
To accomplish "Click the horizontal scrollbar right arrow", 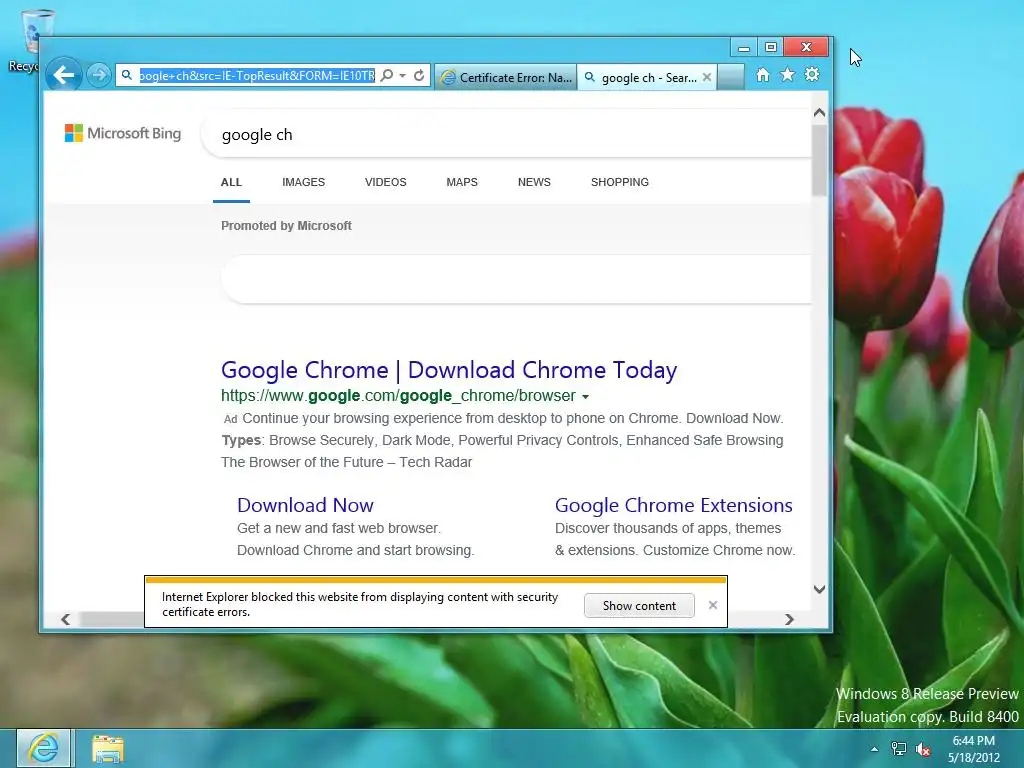I will (789, 619).
